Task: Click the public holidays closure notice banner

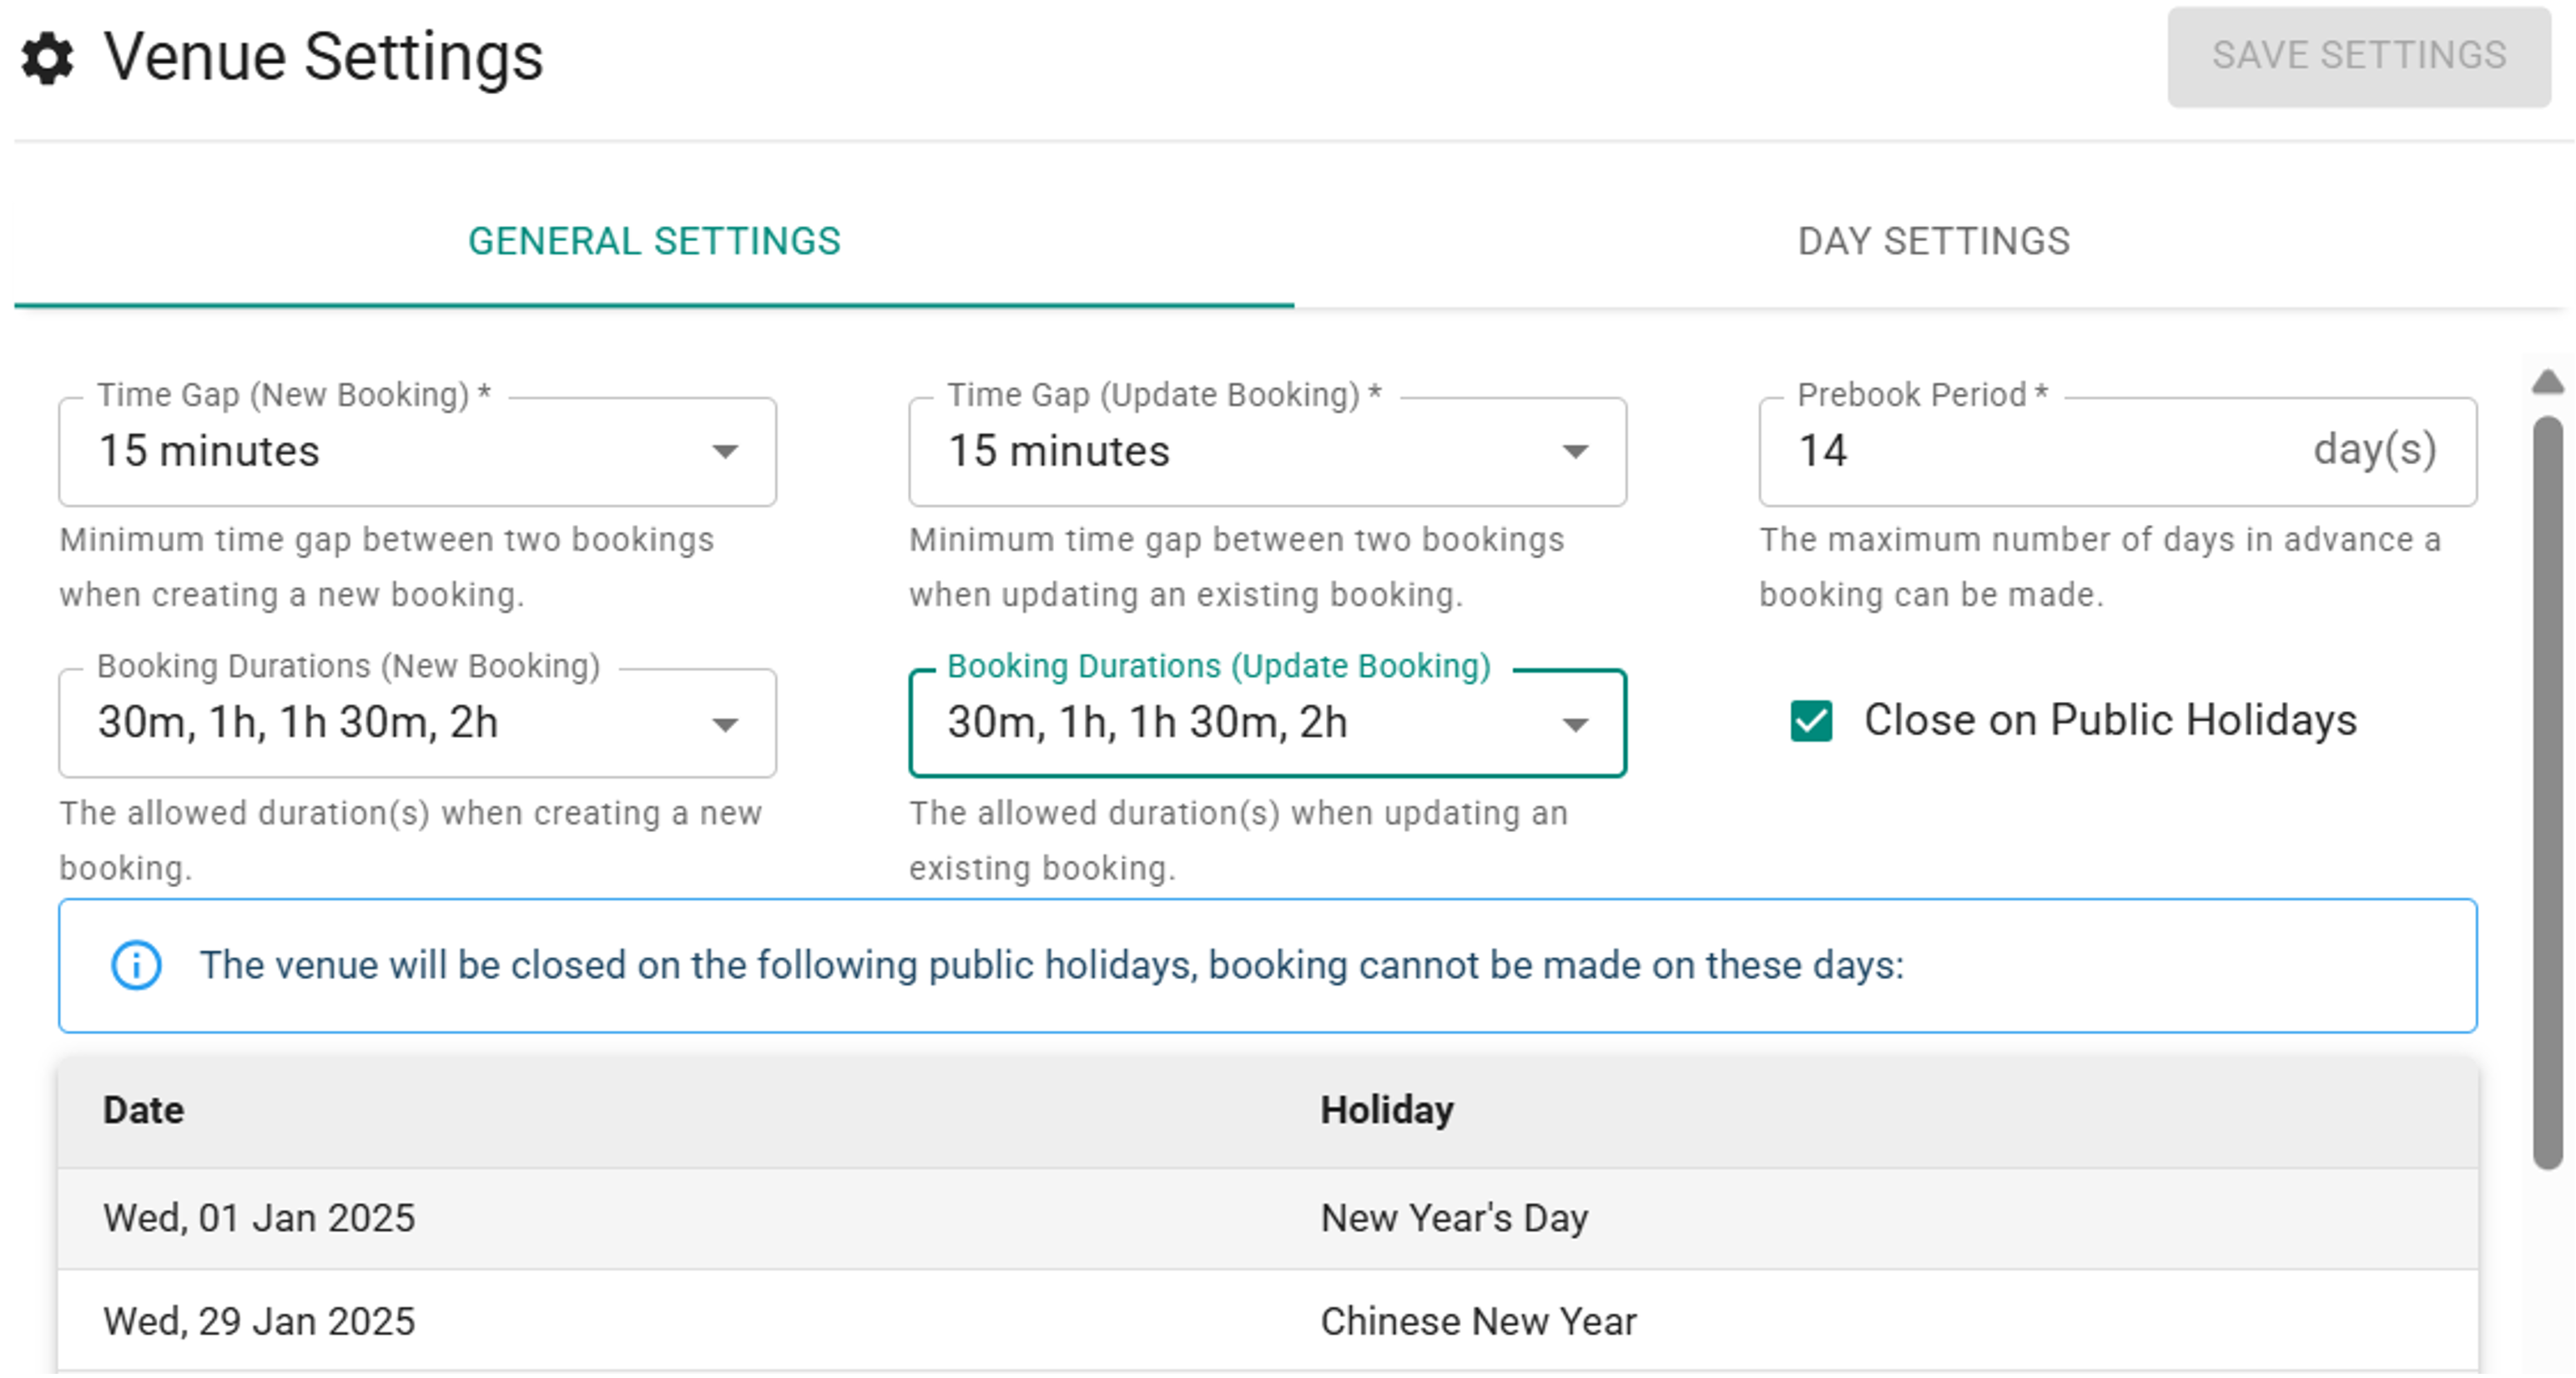Action: 1267,966
